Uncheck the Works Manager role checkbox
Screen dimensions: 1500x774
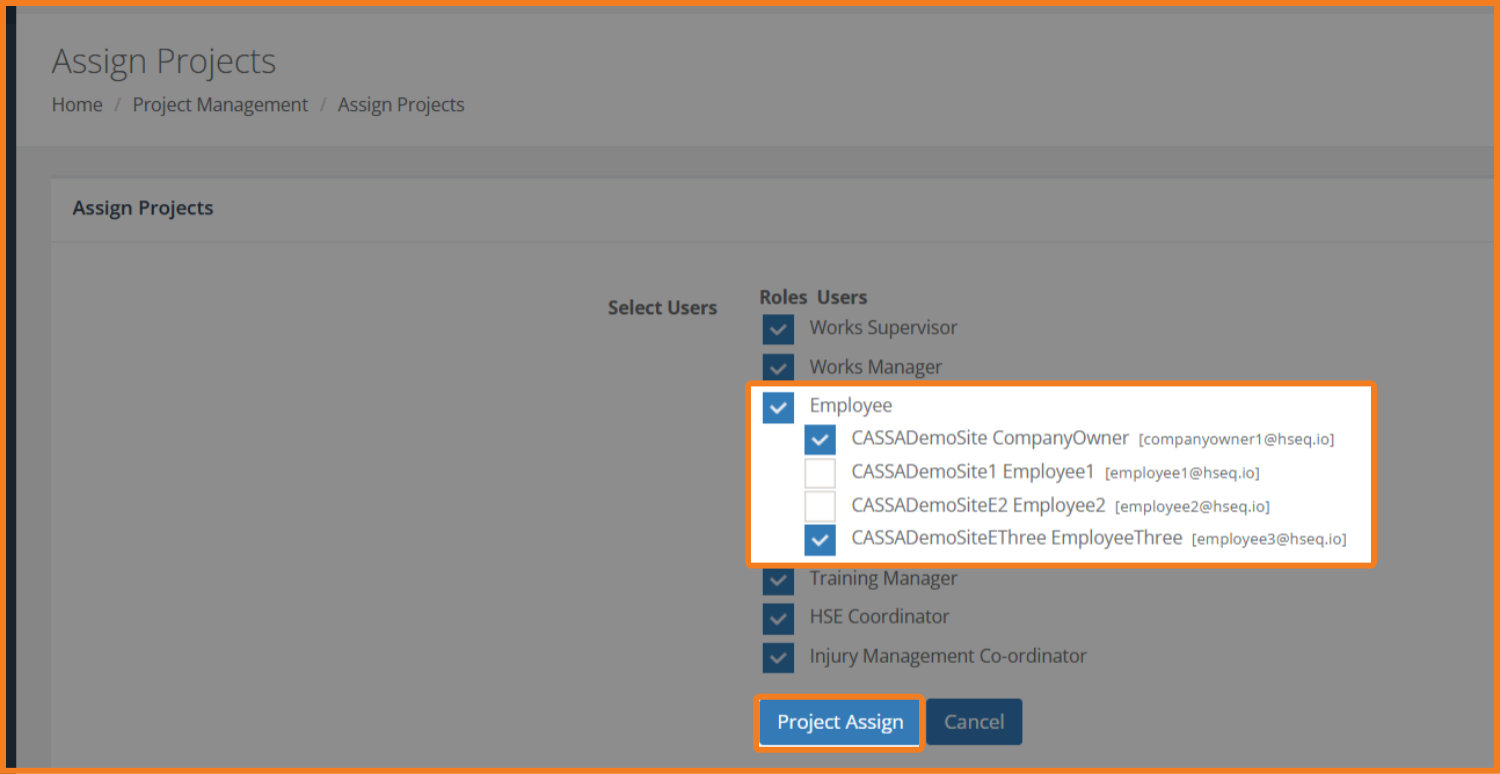pos(778,368)
